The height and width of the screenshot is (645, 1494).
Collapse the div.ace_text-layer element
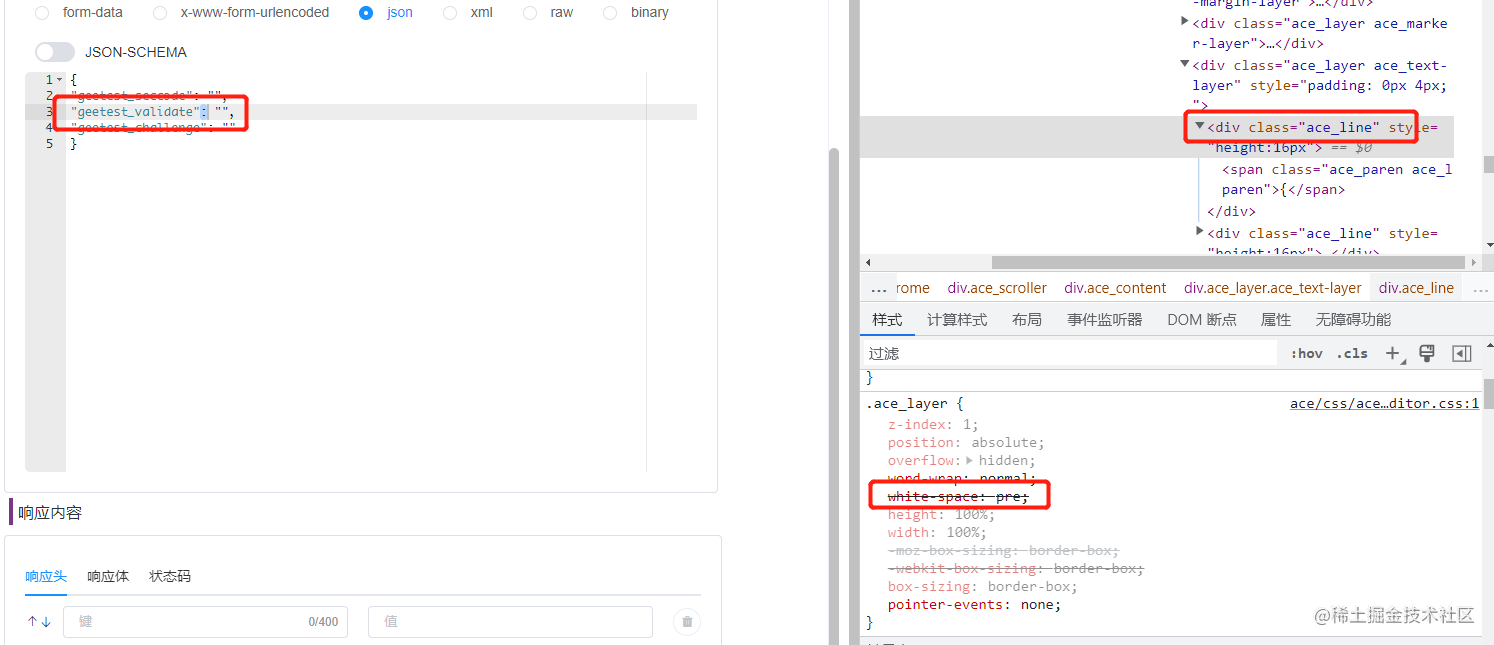1185,64
